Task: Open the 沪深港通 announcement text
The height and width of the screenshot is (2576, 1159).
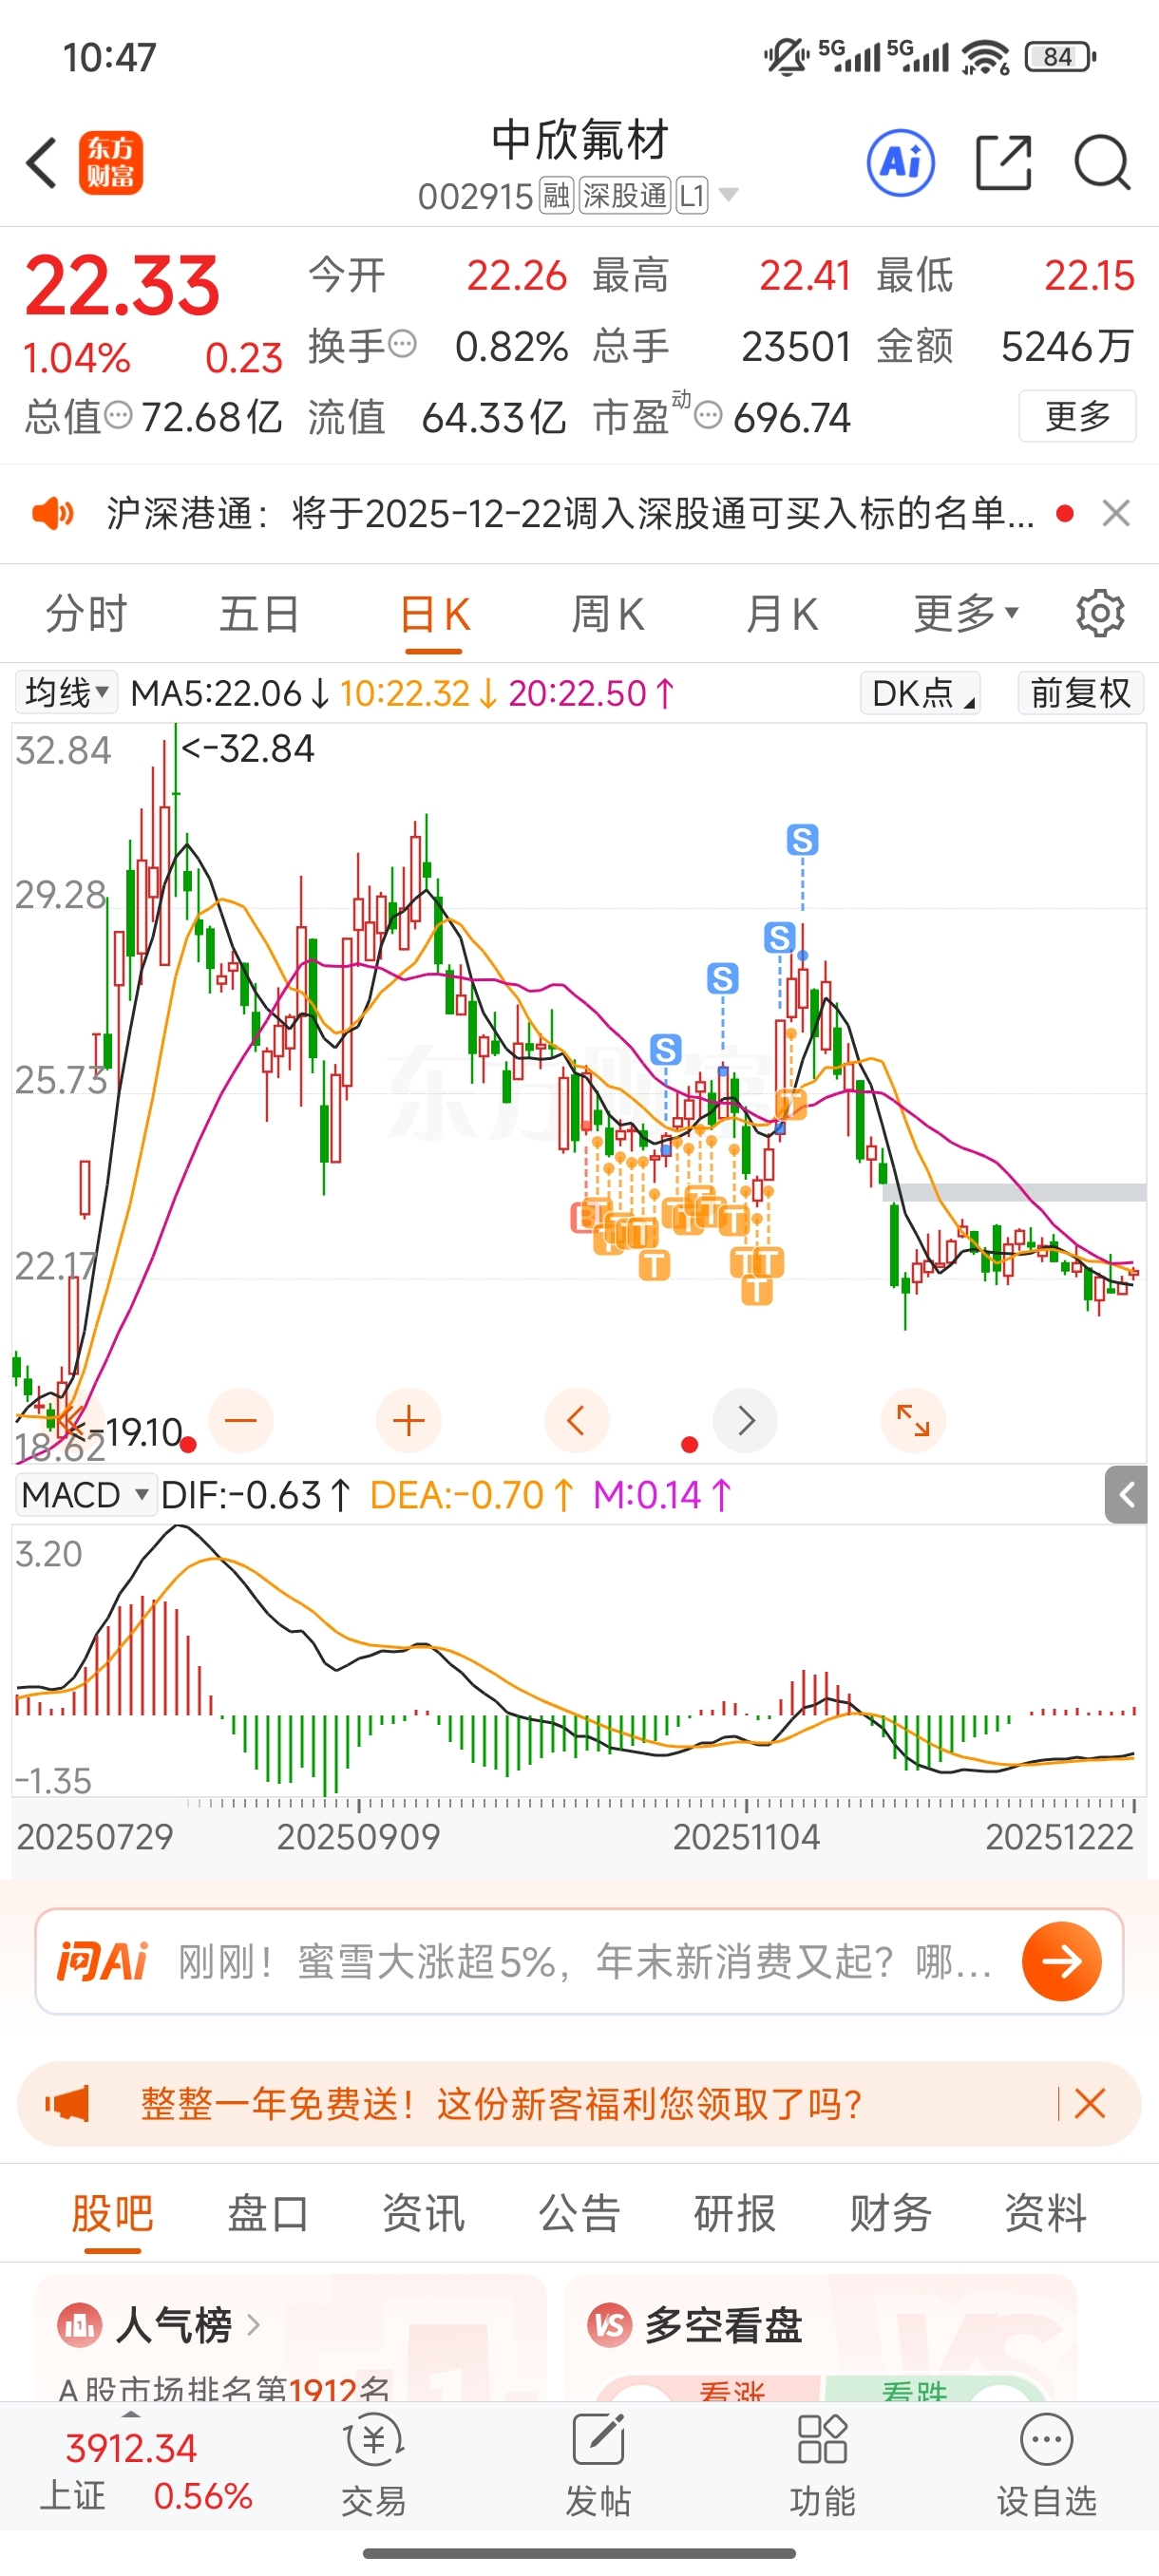Action: coord(570,513)
